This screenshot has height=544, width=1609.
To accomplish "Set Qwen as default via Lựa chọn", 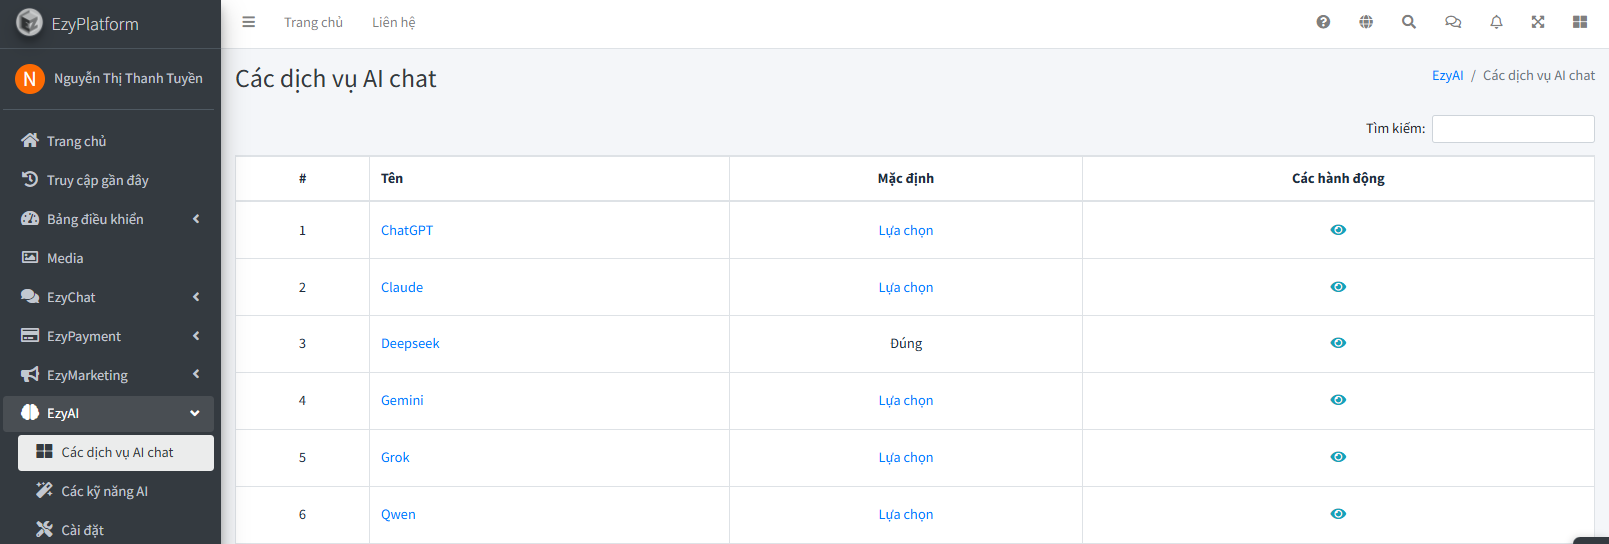I will [906, 514].
